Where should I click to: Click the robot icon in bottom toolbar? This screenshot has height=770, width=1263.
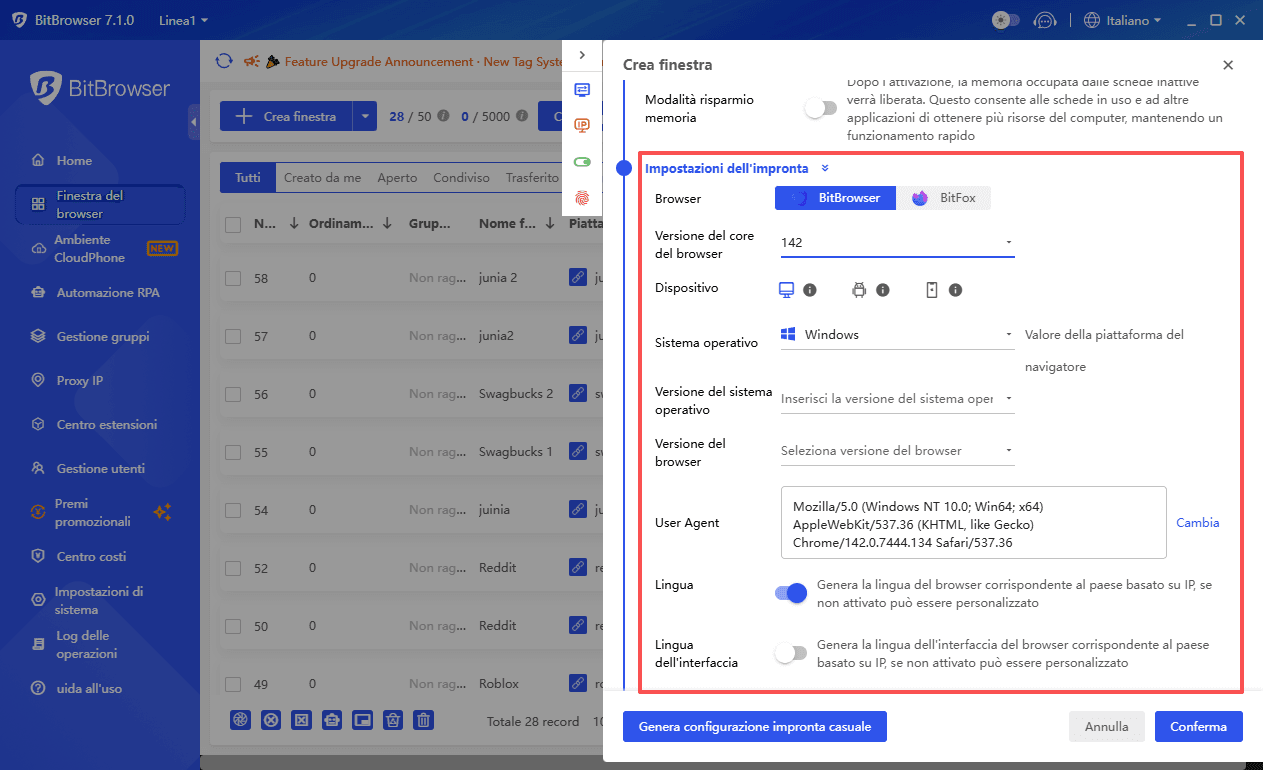[x=332, y=720]
